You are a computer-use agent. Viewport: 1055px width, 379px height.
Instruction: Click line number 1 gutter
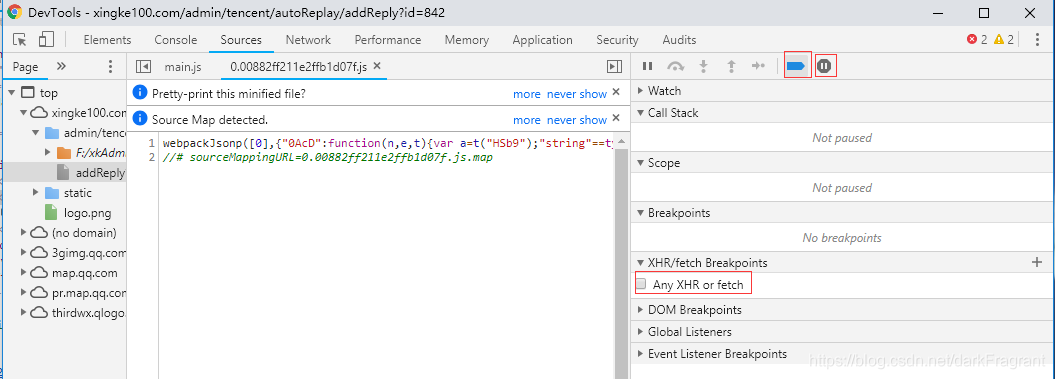pos(151,143)
